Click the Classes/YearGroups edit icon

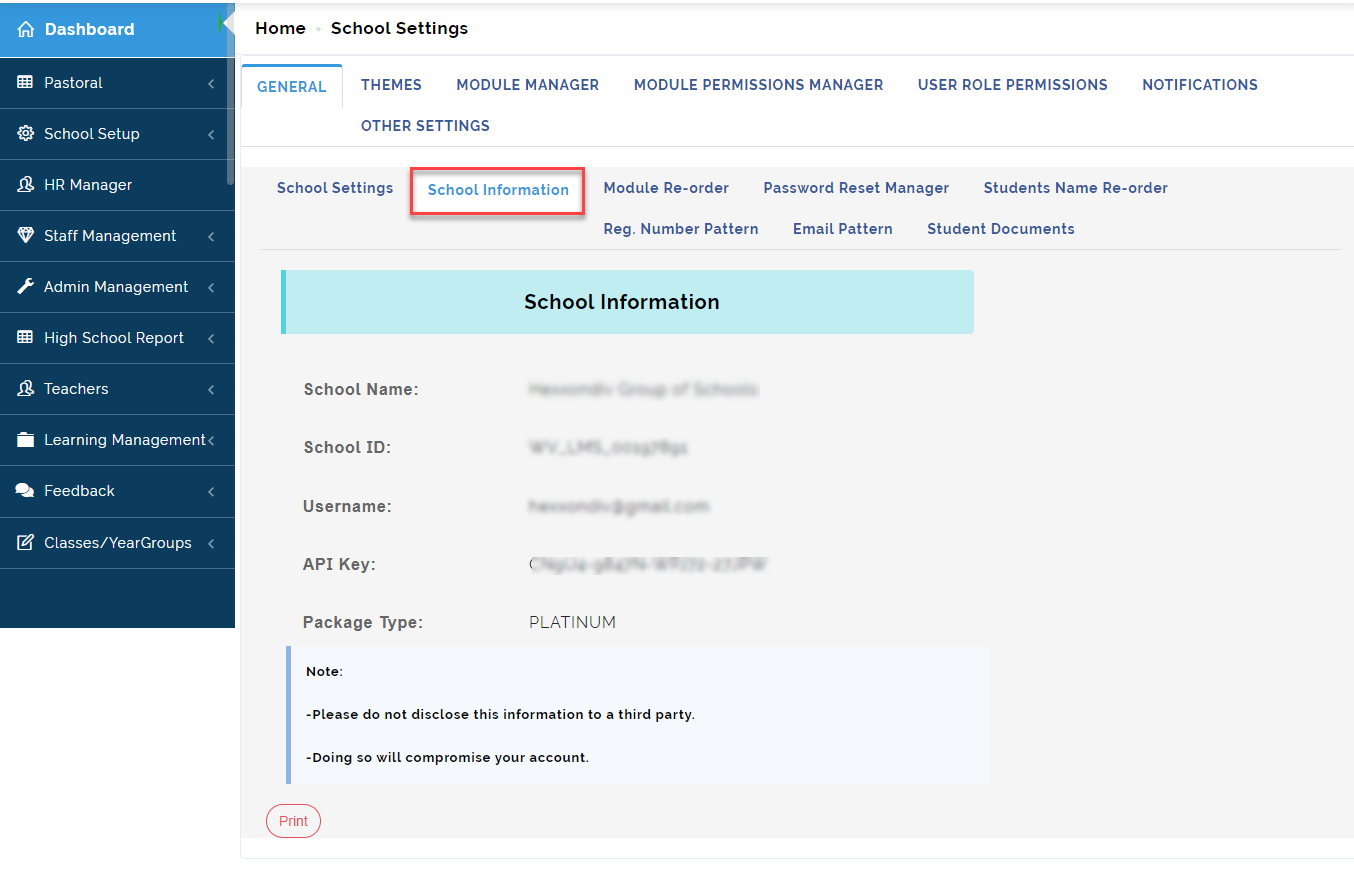tap(26, 543)
